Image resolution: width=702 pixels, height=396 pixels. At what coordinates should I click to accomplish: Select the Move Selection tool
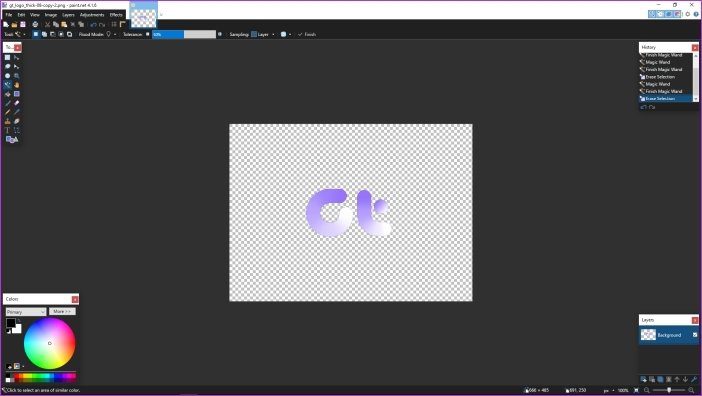17,66
